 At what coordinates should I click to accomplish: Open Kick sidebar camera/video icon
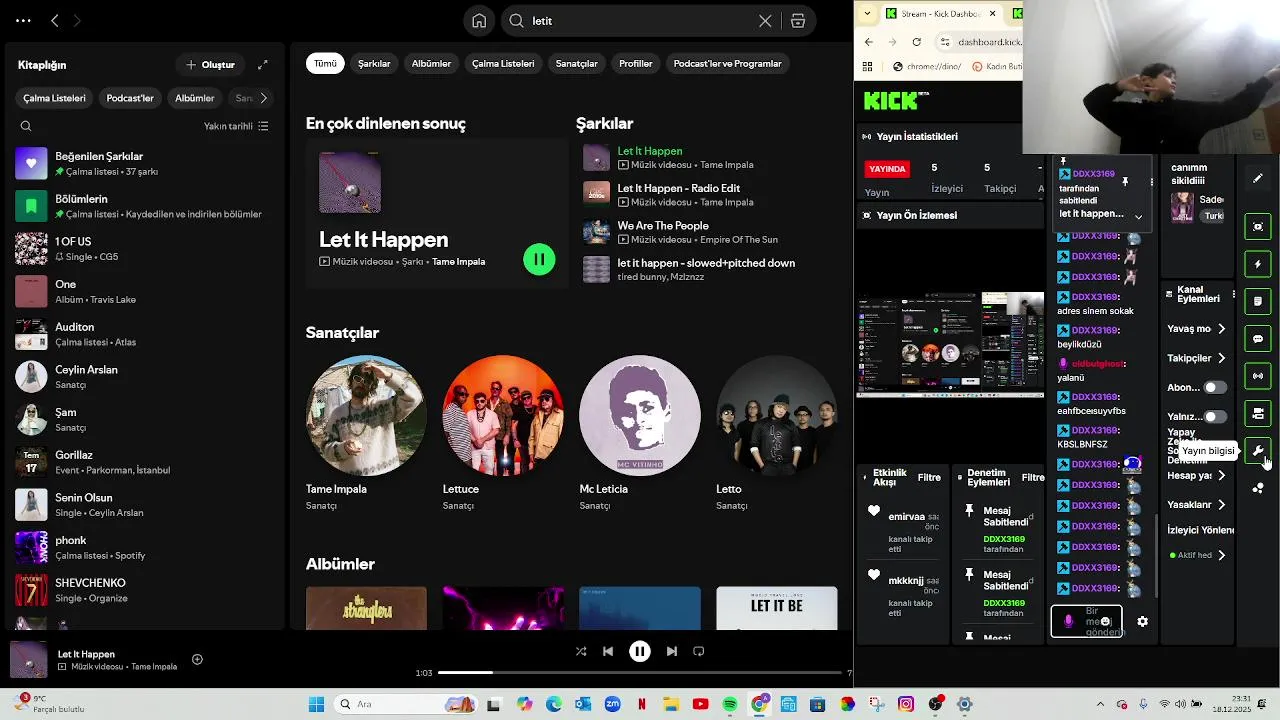1258,413
